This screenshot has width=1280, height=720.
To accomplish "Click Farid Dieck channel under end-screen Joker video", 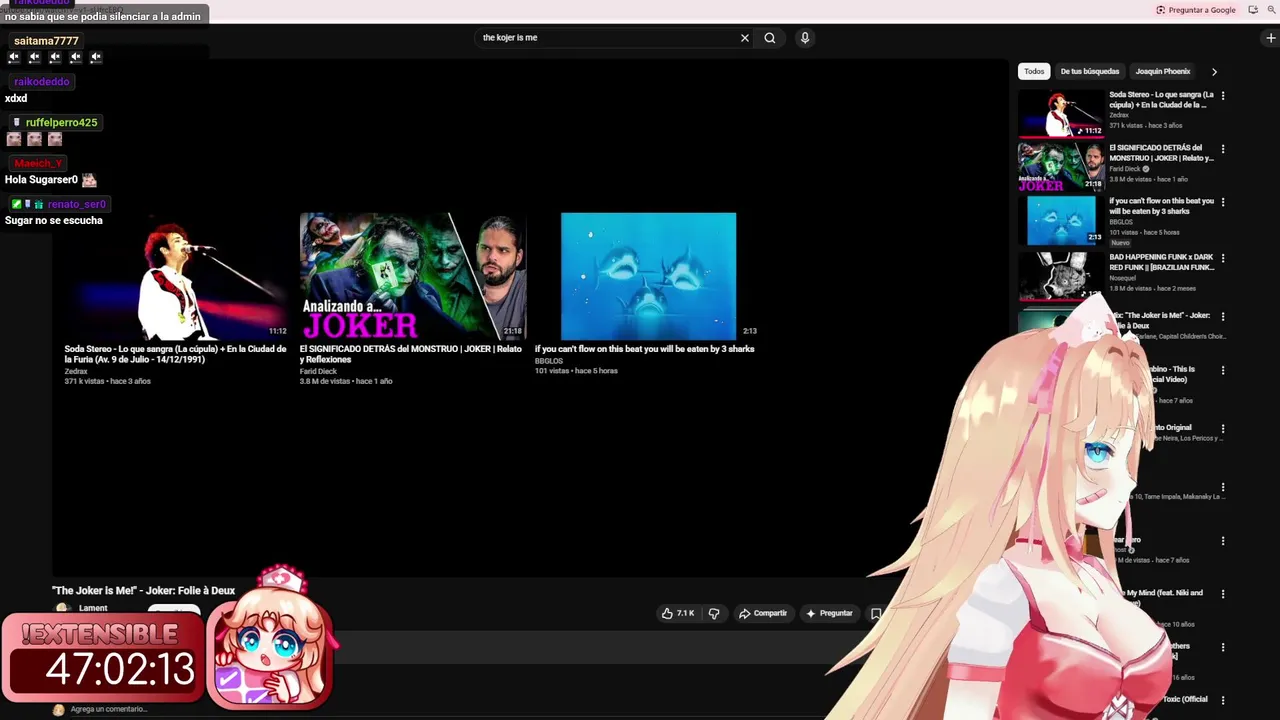I will pos(318,371).
